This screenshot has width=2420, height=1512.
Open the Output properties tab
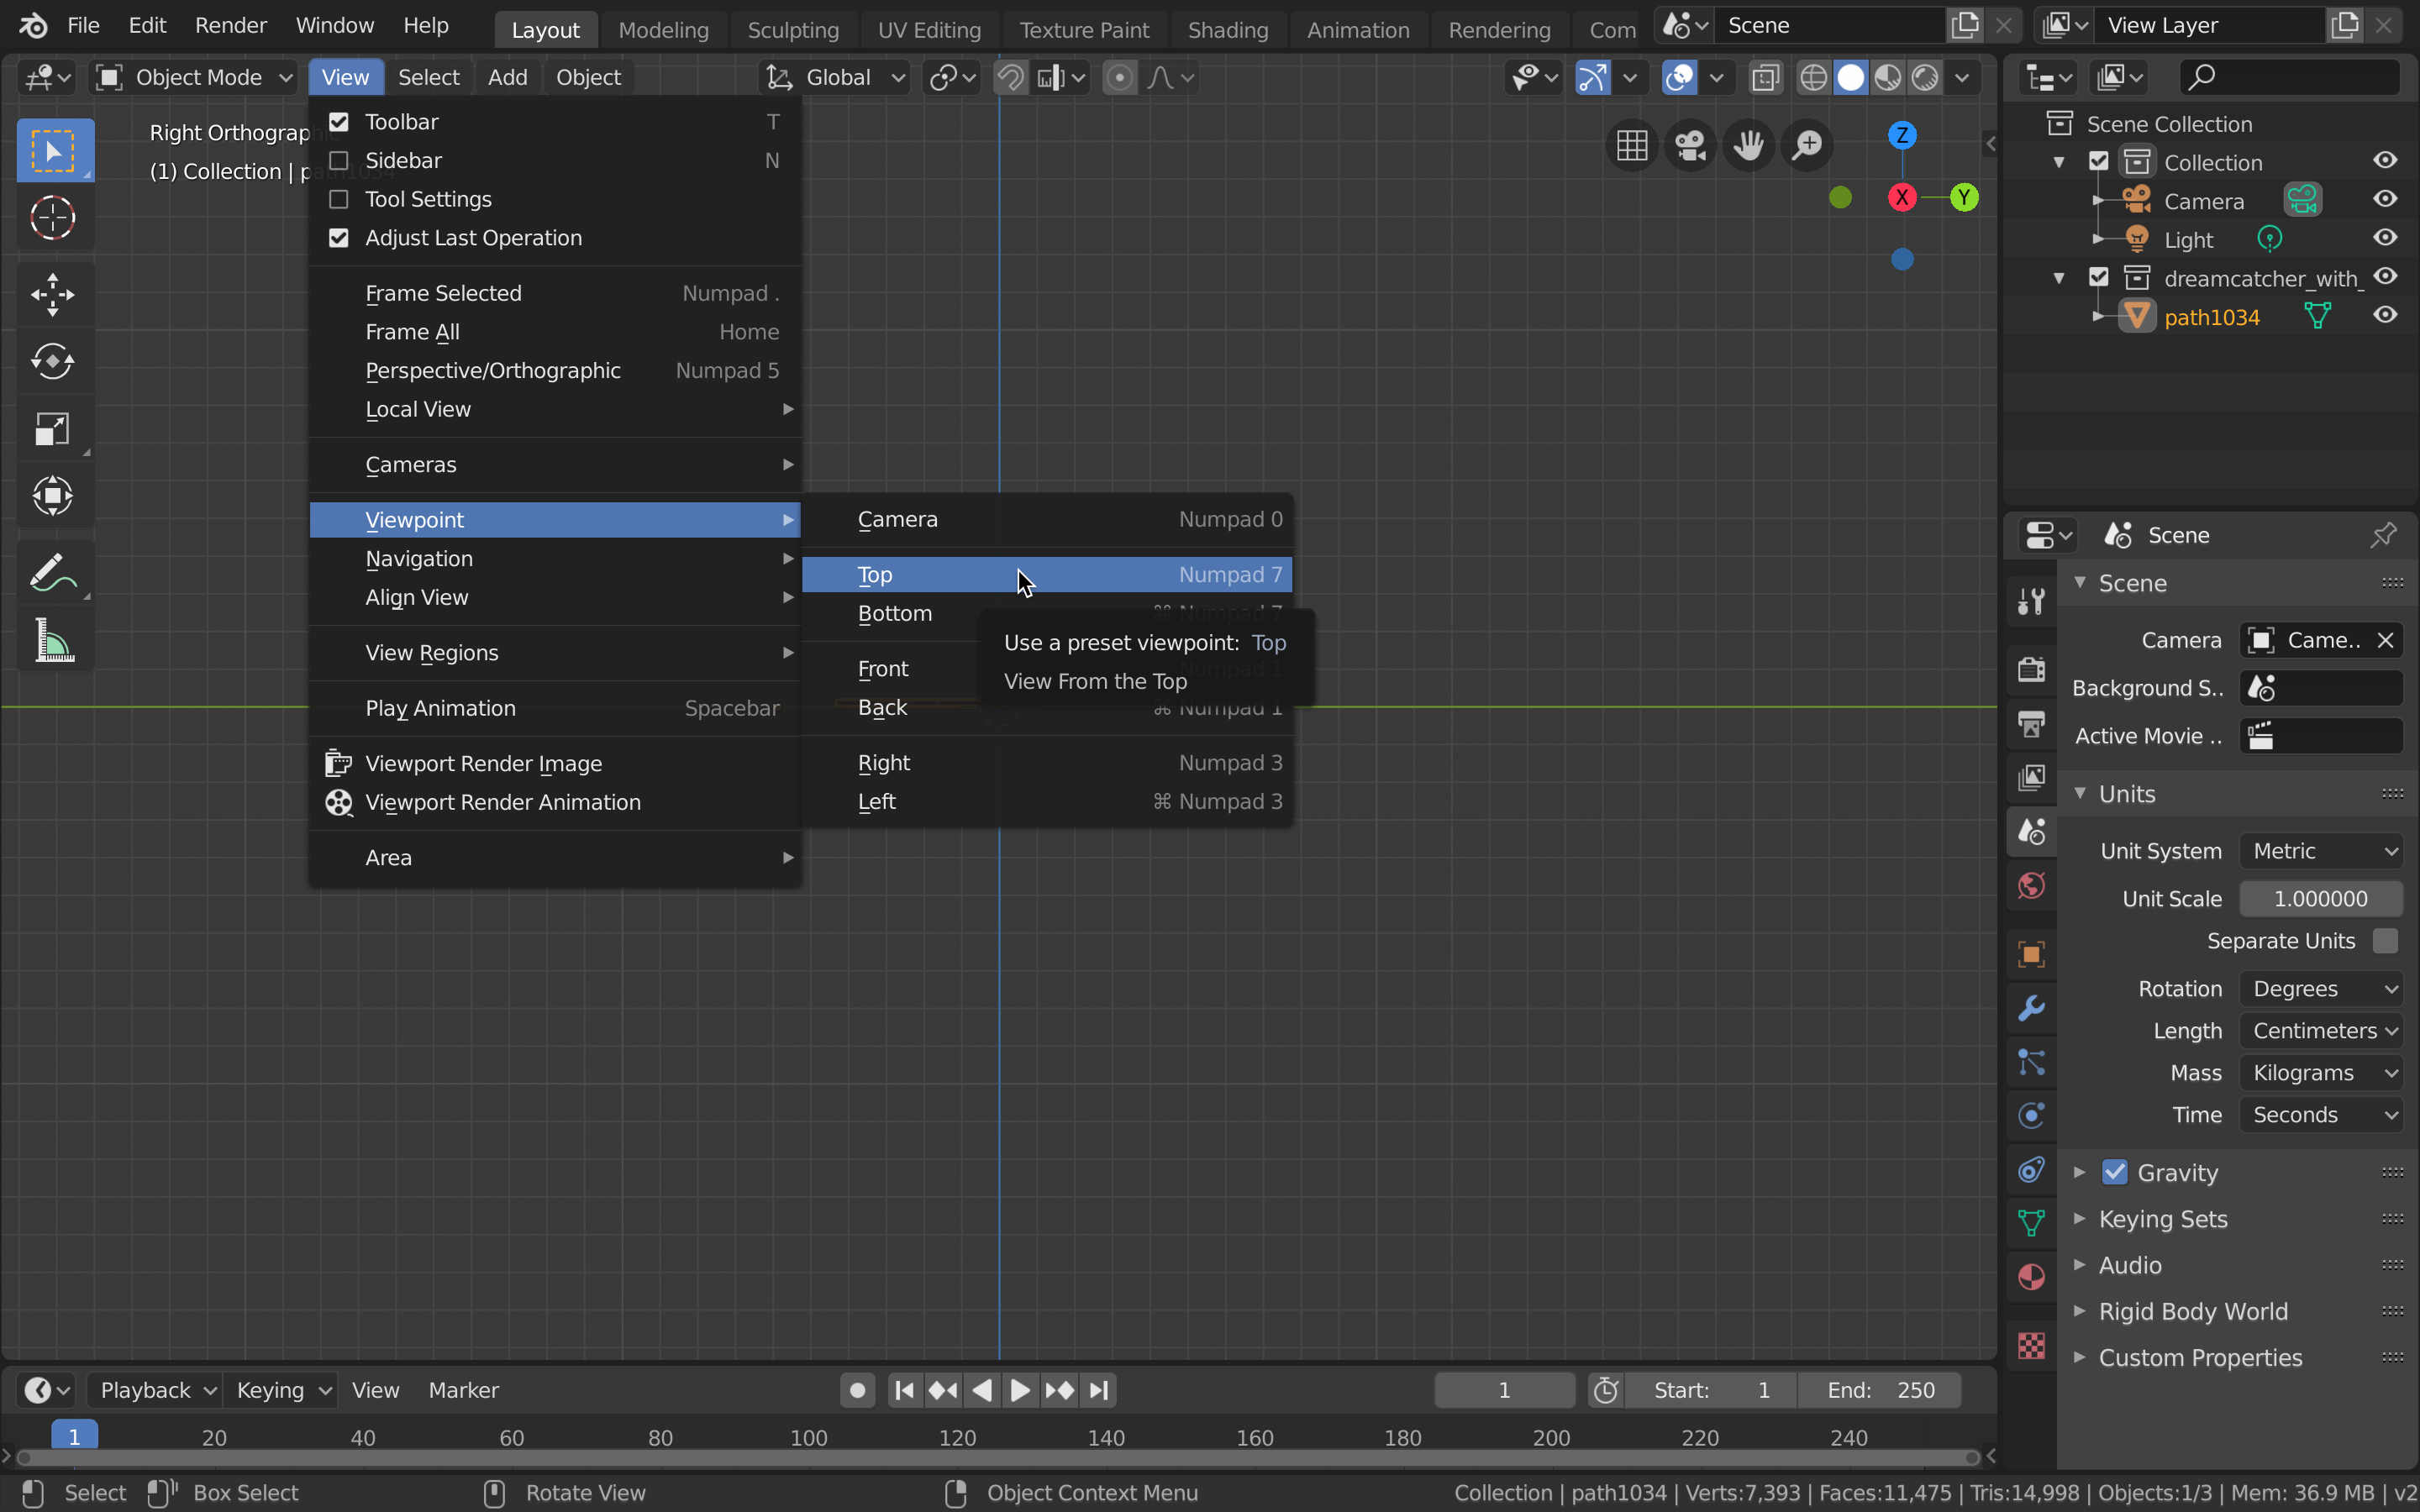(2031, 723)
